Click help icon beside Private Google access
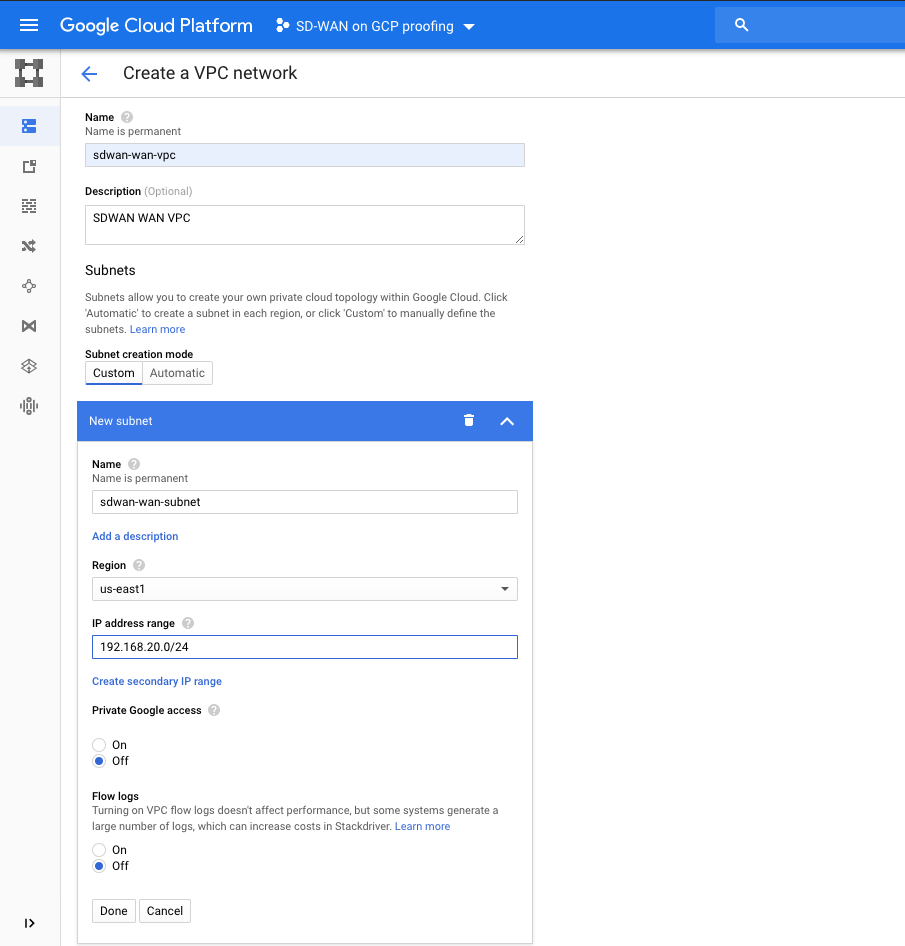 point(214,710)
